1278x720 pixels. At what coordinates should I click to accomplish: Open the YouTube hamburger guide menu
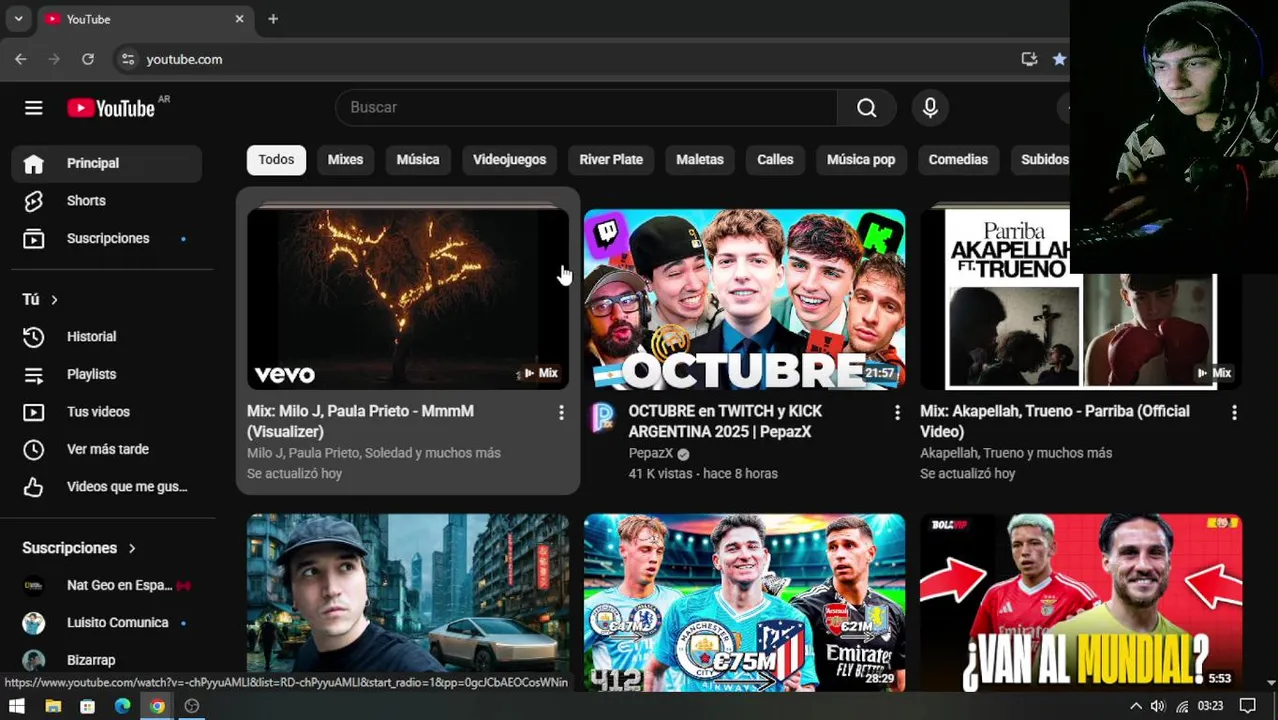click(33, 108)
